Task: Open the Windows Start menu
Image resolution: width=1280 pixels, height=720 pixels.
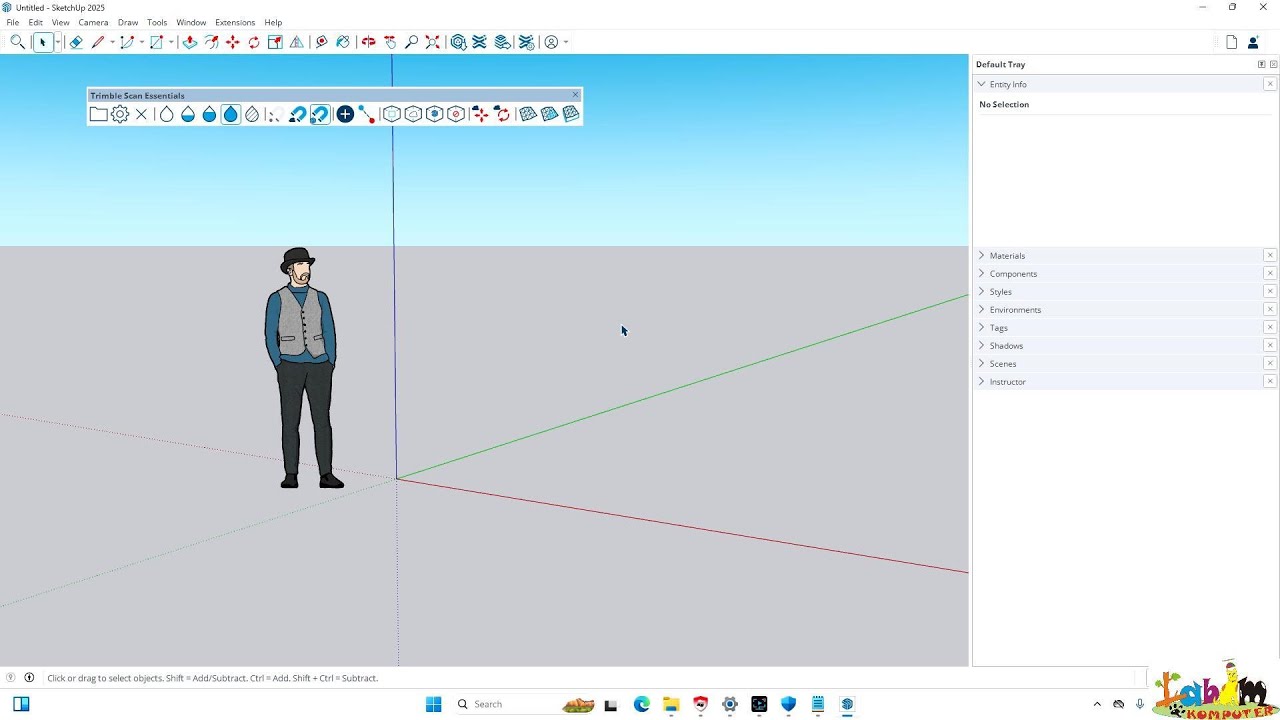Action: [x=434, y=704]
